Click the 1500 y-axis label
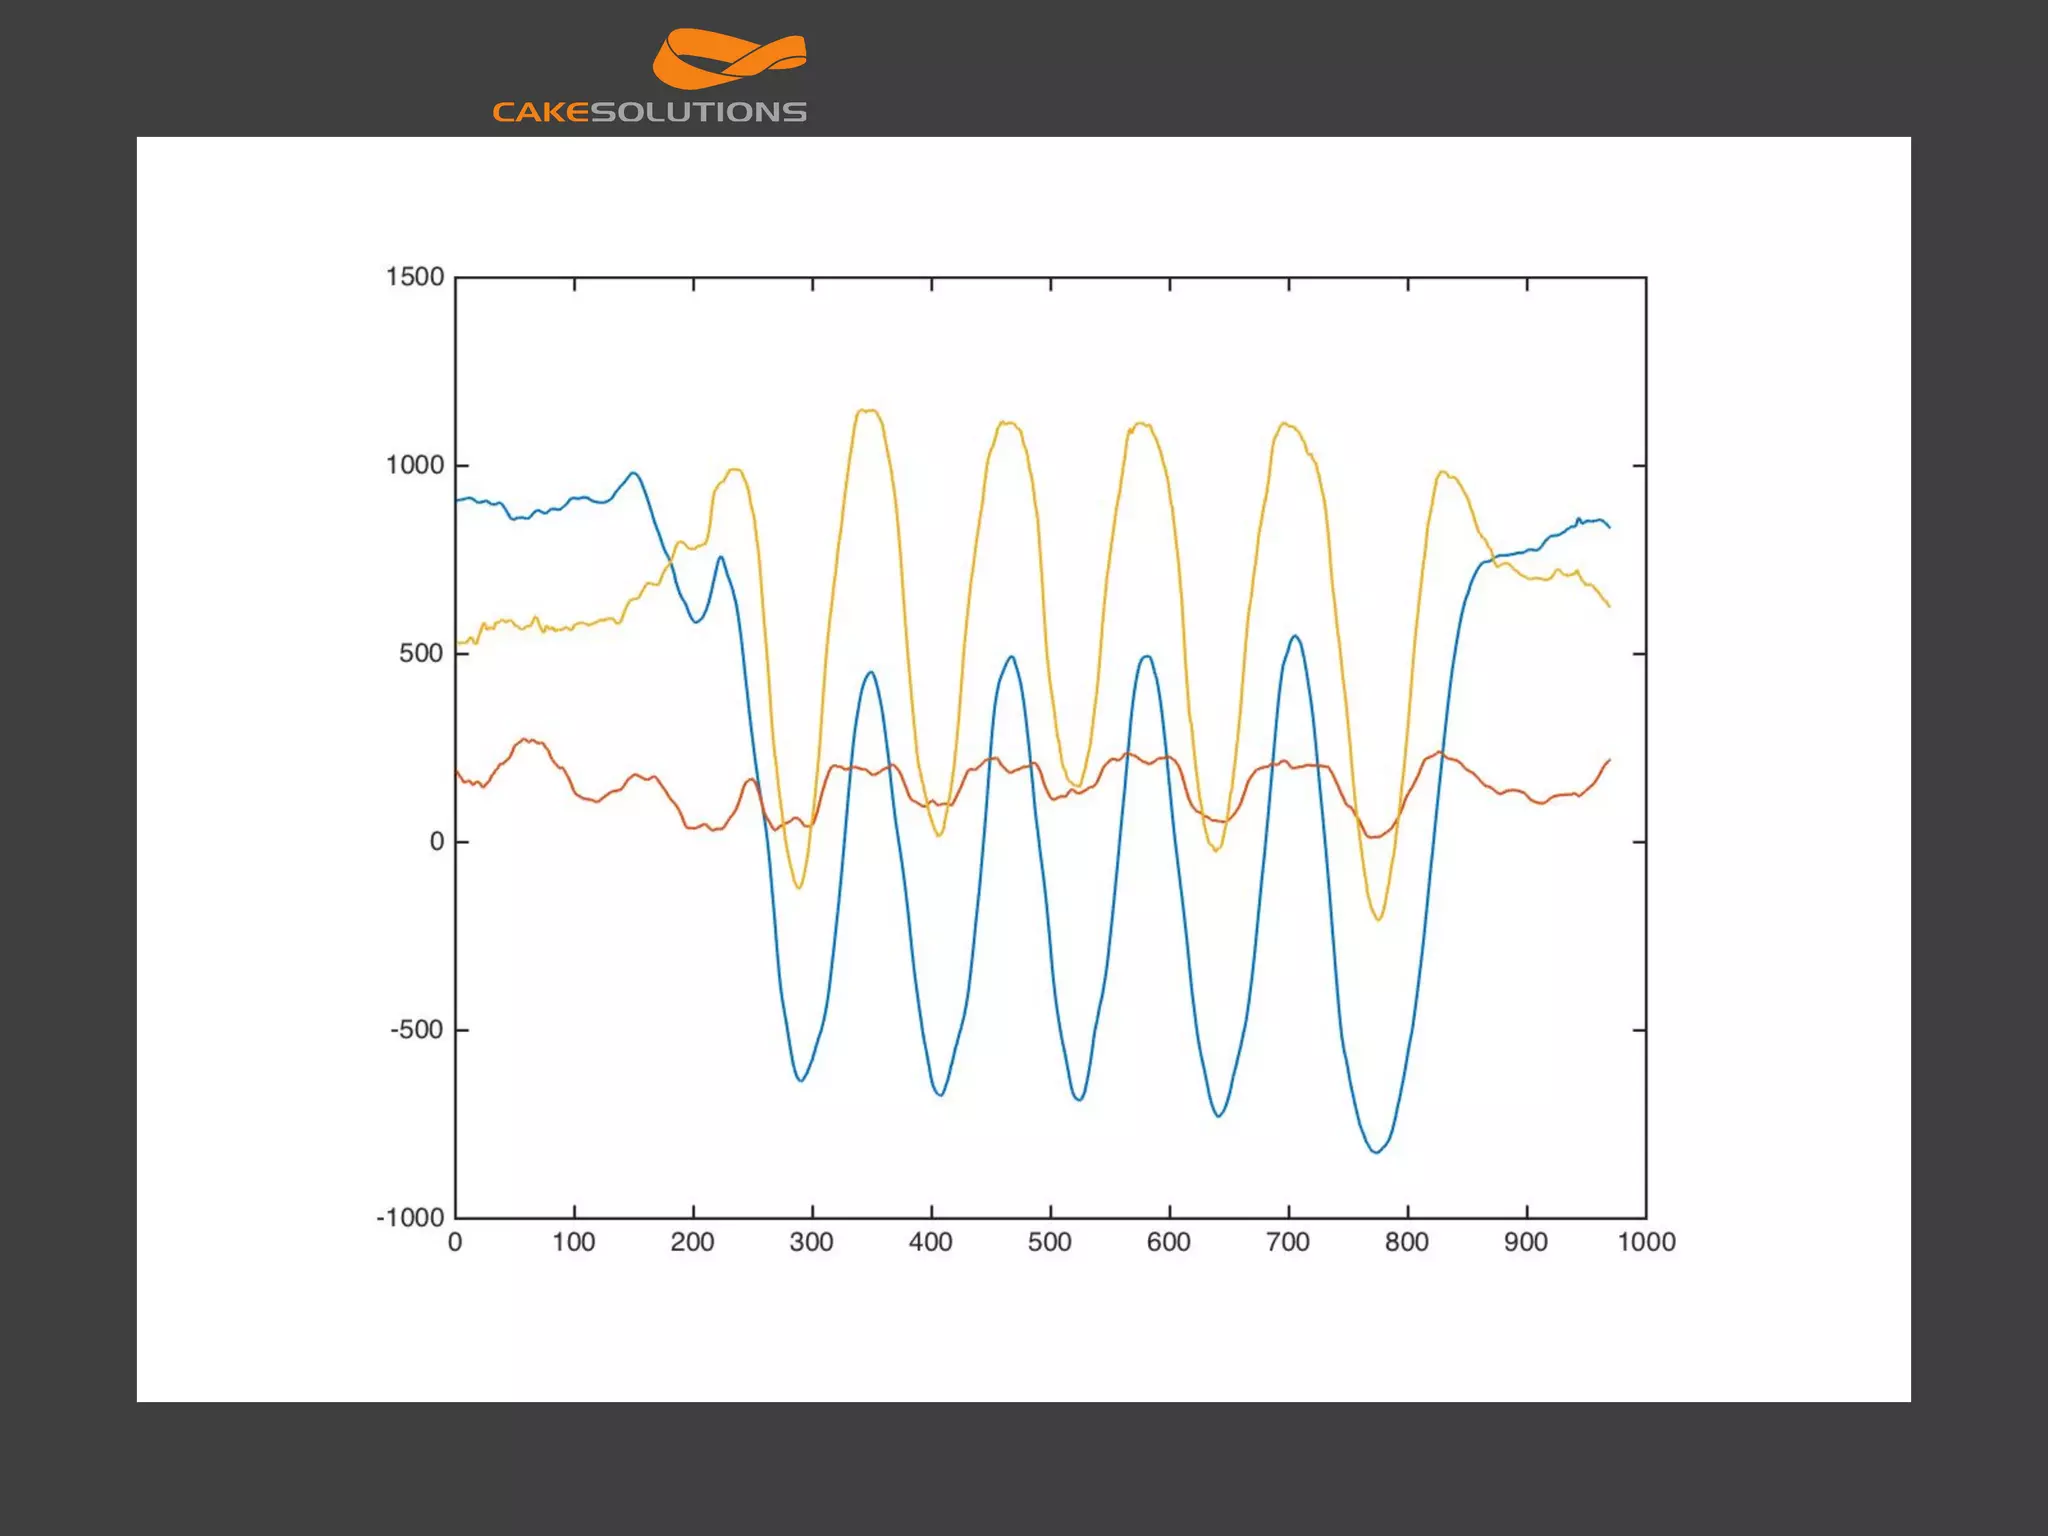Viewport: 2048px width, 1536px height. pos(415,277)
